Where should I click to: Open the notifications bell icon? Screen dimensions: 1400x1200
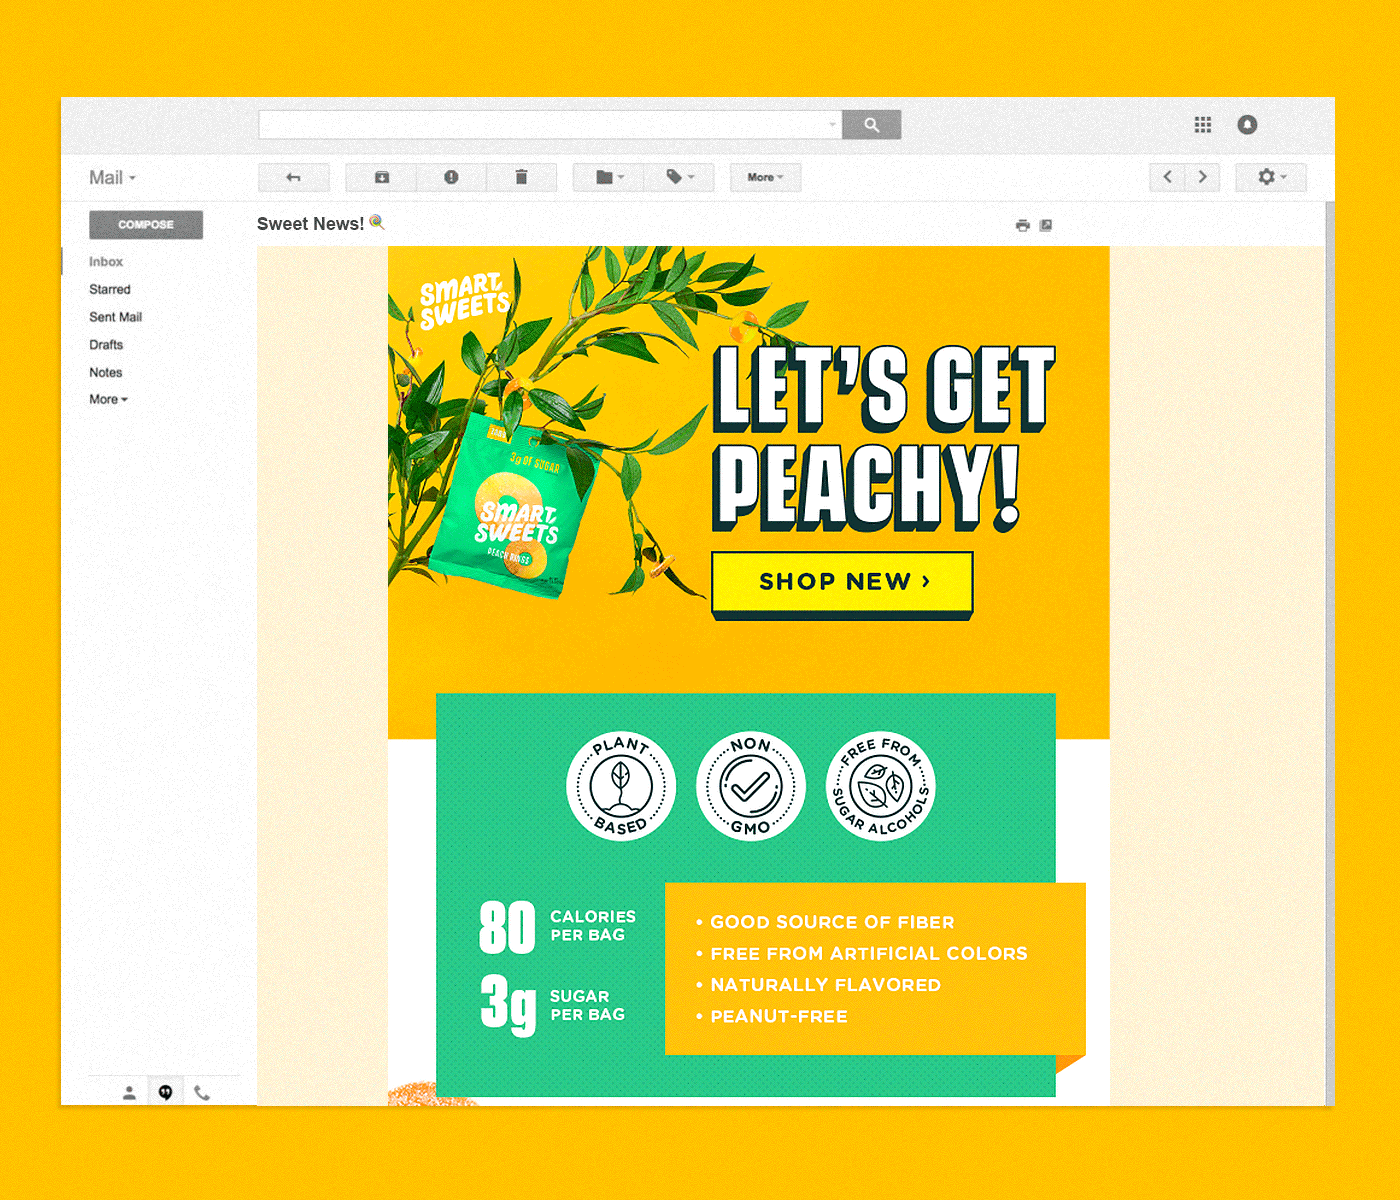point(1247,125)
